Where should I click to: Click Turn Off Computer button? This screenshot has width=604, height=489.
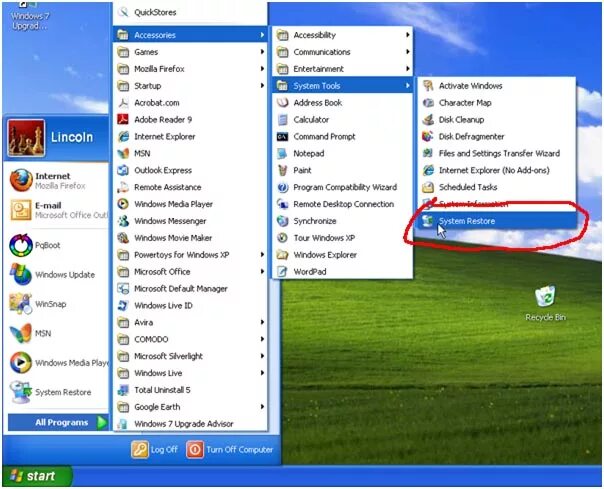click(x=230, y=449)
